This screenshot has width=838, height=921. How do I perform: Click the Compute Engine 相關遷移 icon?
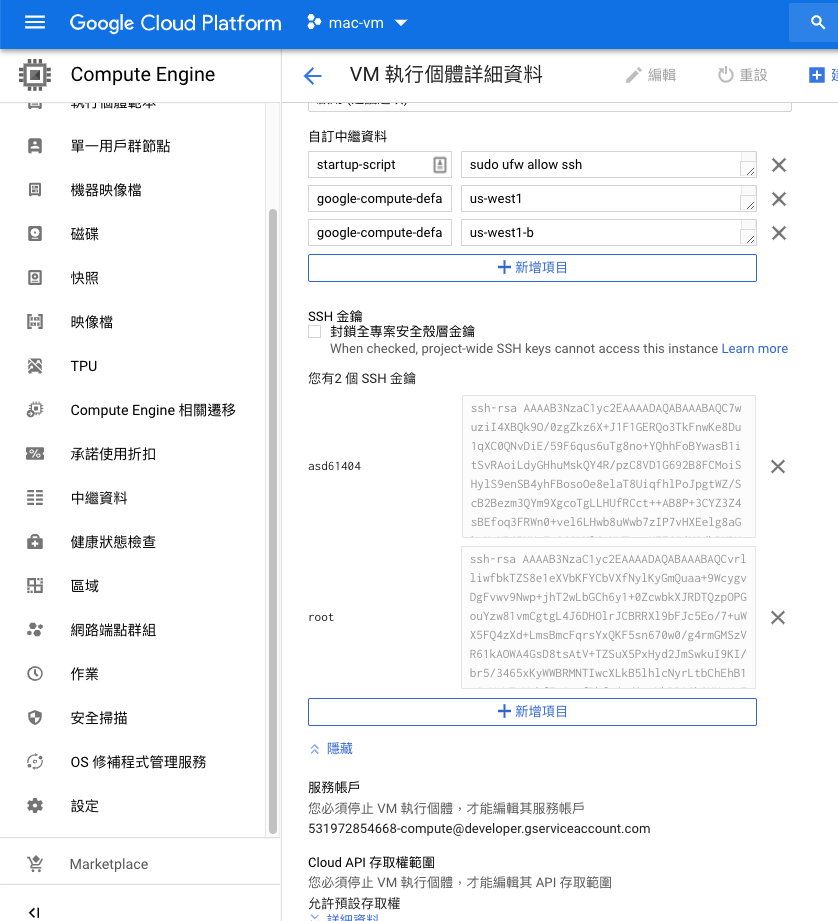[35, 410]
